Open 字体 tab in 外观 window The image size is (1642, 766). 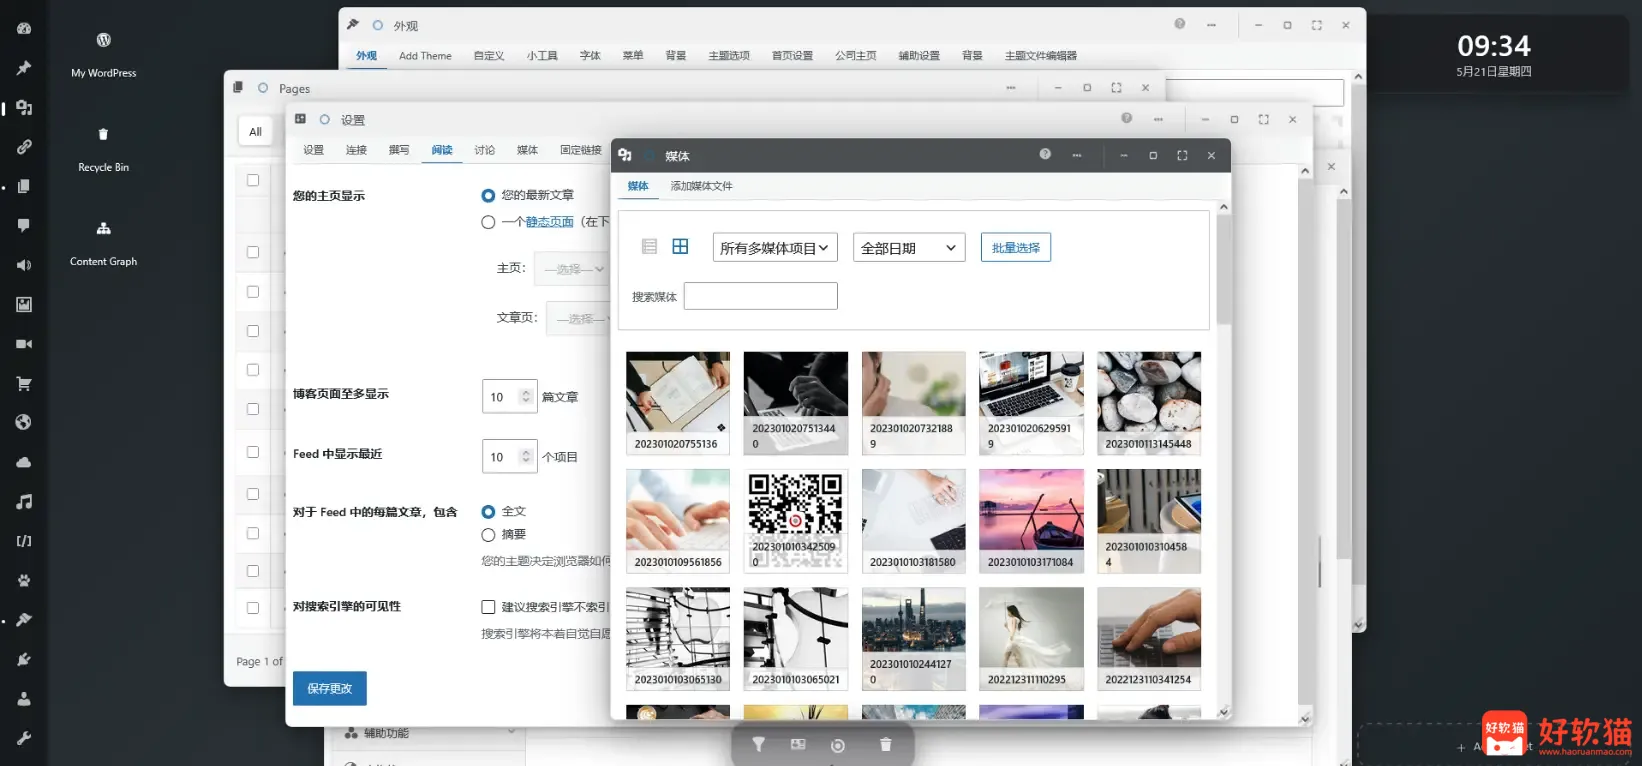[590, 56]
